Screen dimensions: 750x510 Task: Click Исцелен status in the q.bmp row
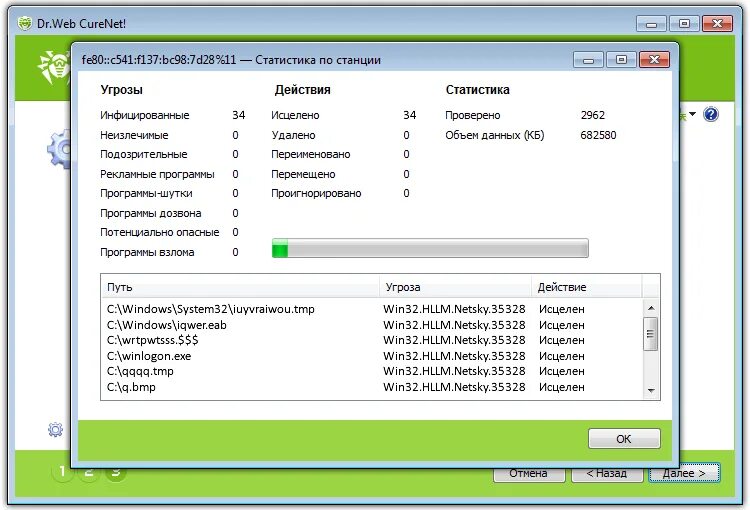562,387
